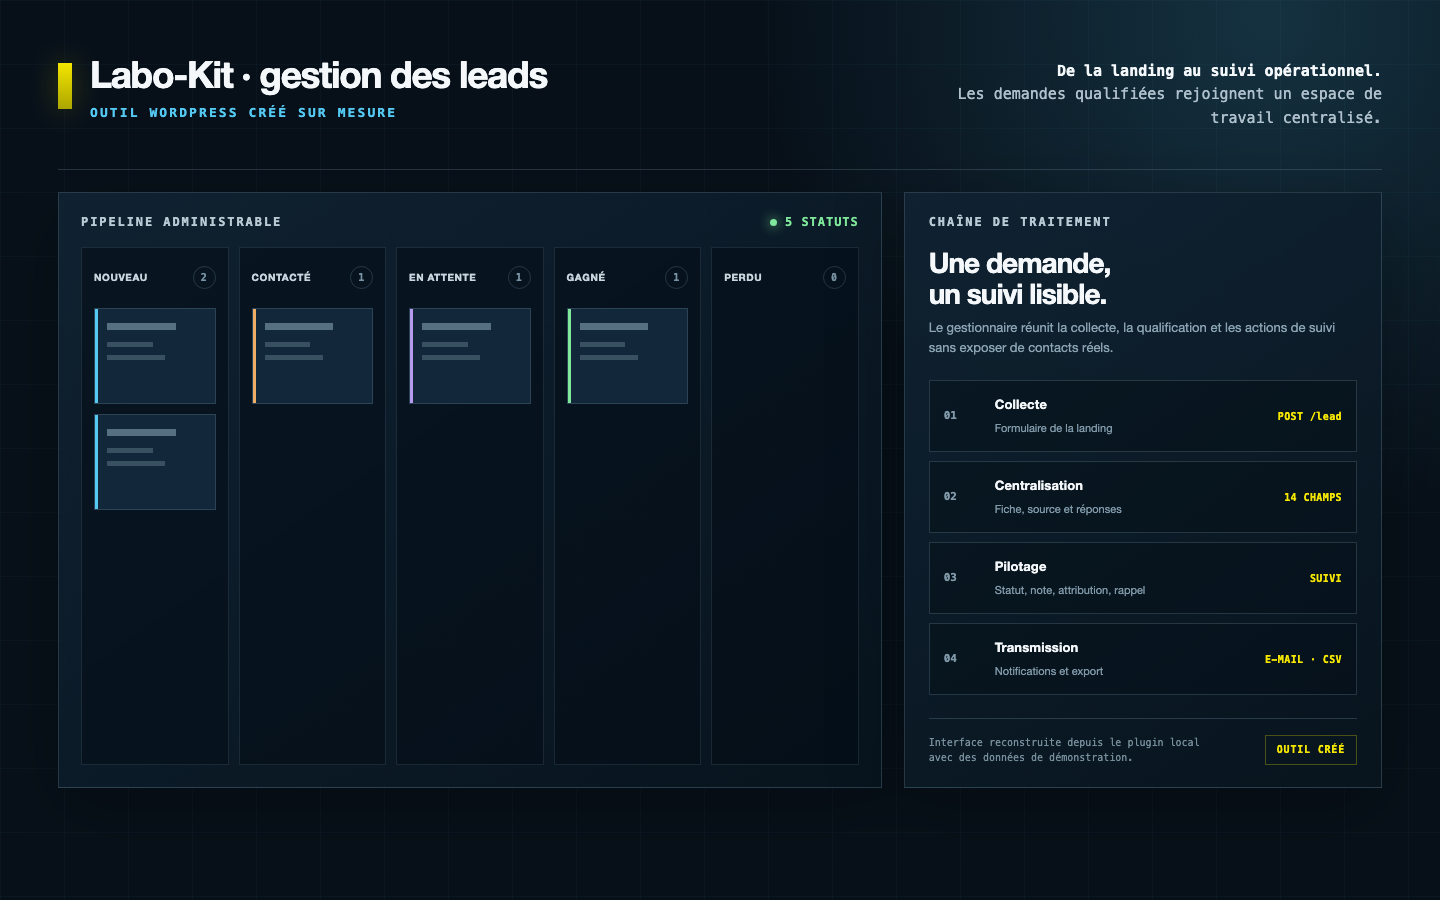Image resolution: width=1440 pixels, height=900 pixels.
Task: Select the CONTACTÉ column header
Action: pyautogui.click(x=281, y=277)
